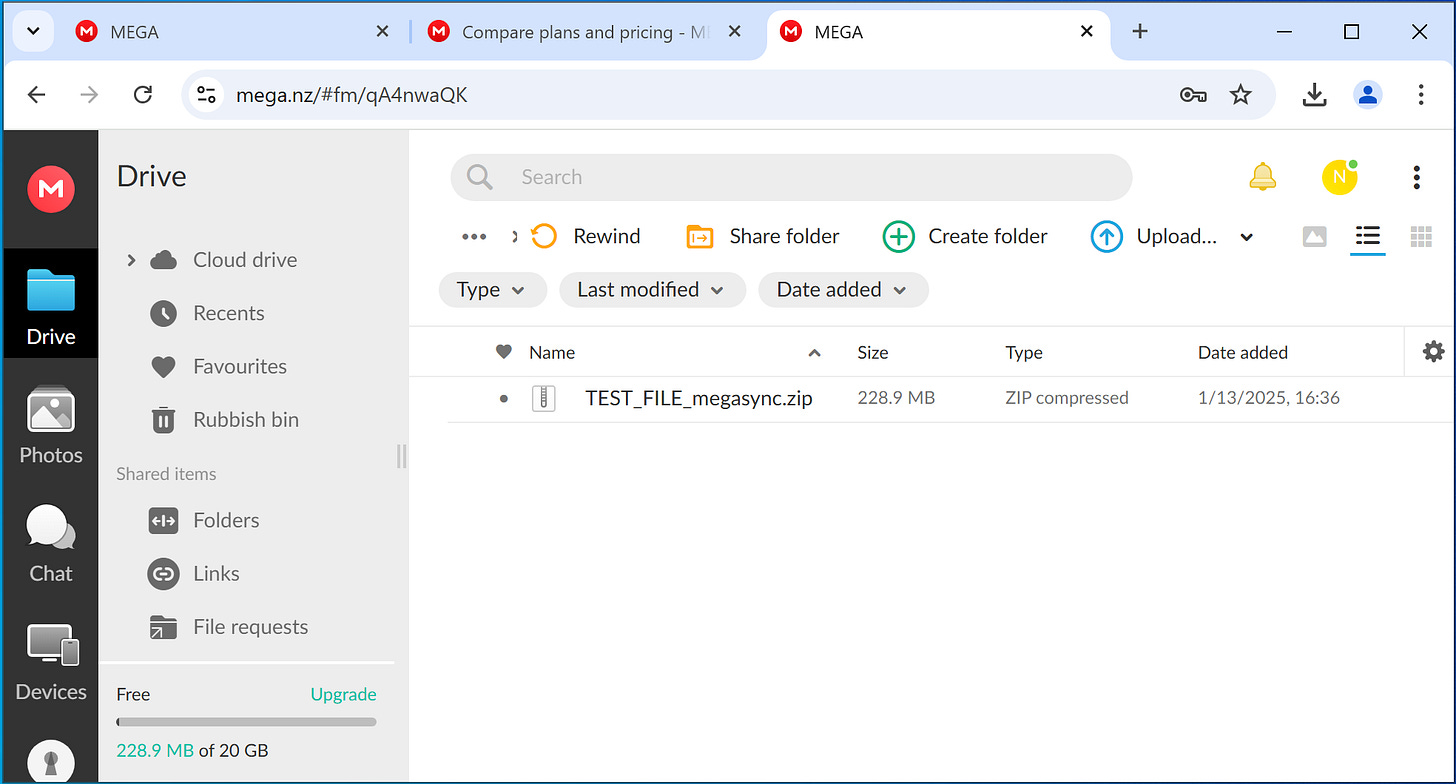Viewport: 1456px width, 784px height.
Task: Open the Chat section
Action: point(51,545)
